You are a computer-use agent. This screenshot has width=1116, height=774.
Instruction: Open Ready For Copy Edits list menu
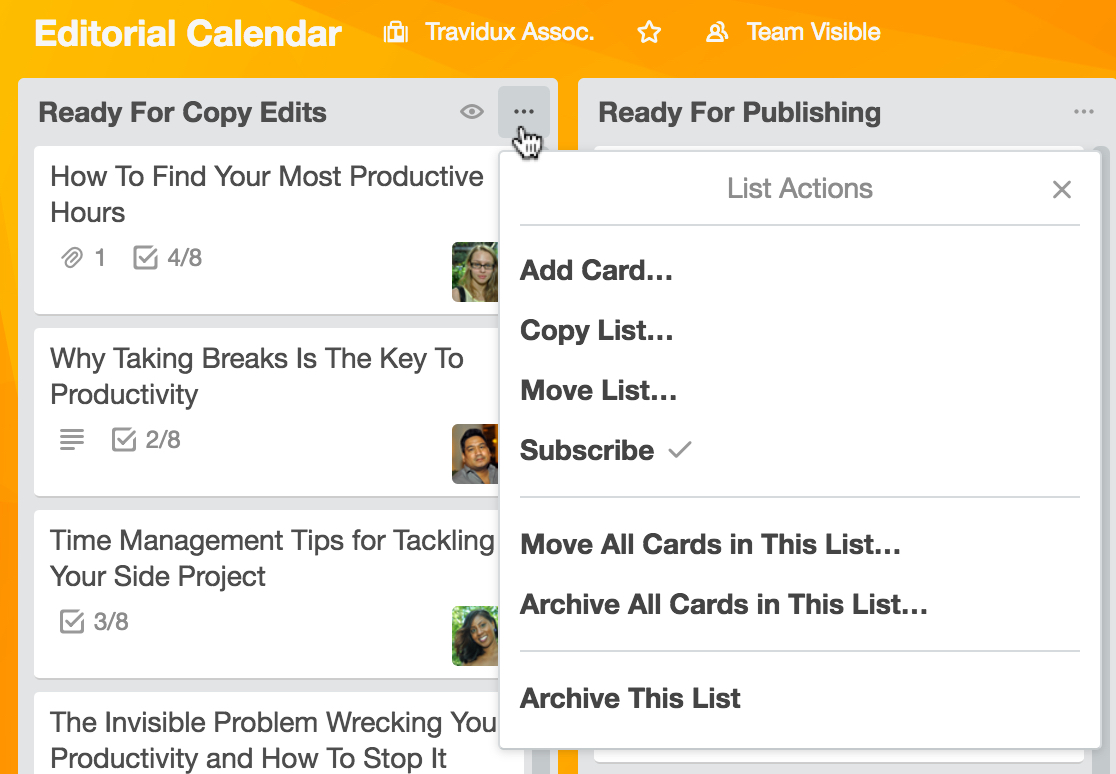pyautogui.click(x=524, y=112)
